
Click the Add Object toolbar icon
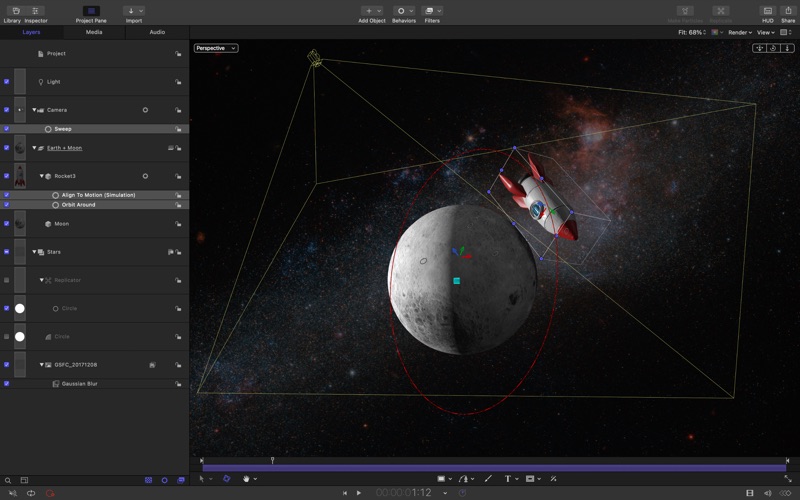368,11
